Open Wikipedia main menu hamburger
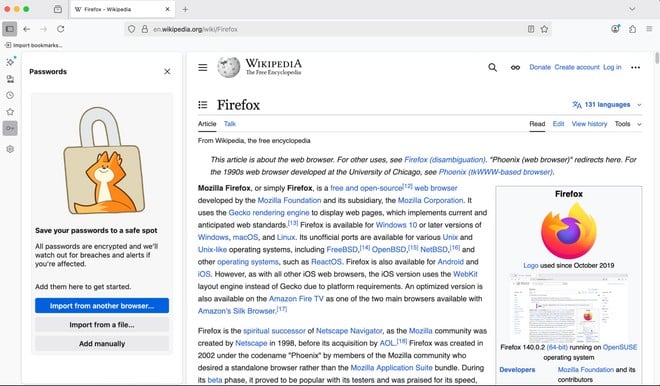Viewport: 660px width, 386px height. coord(202,67)
